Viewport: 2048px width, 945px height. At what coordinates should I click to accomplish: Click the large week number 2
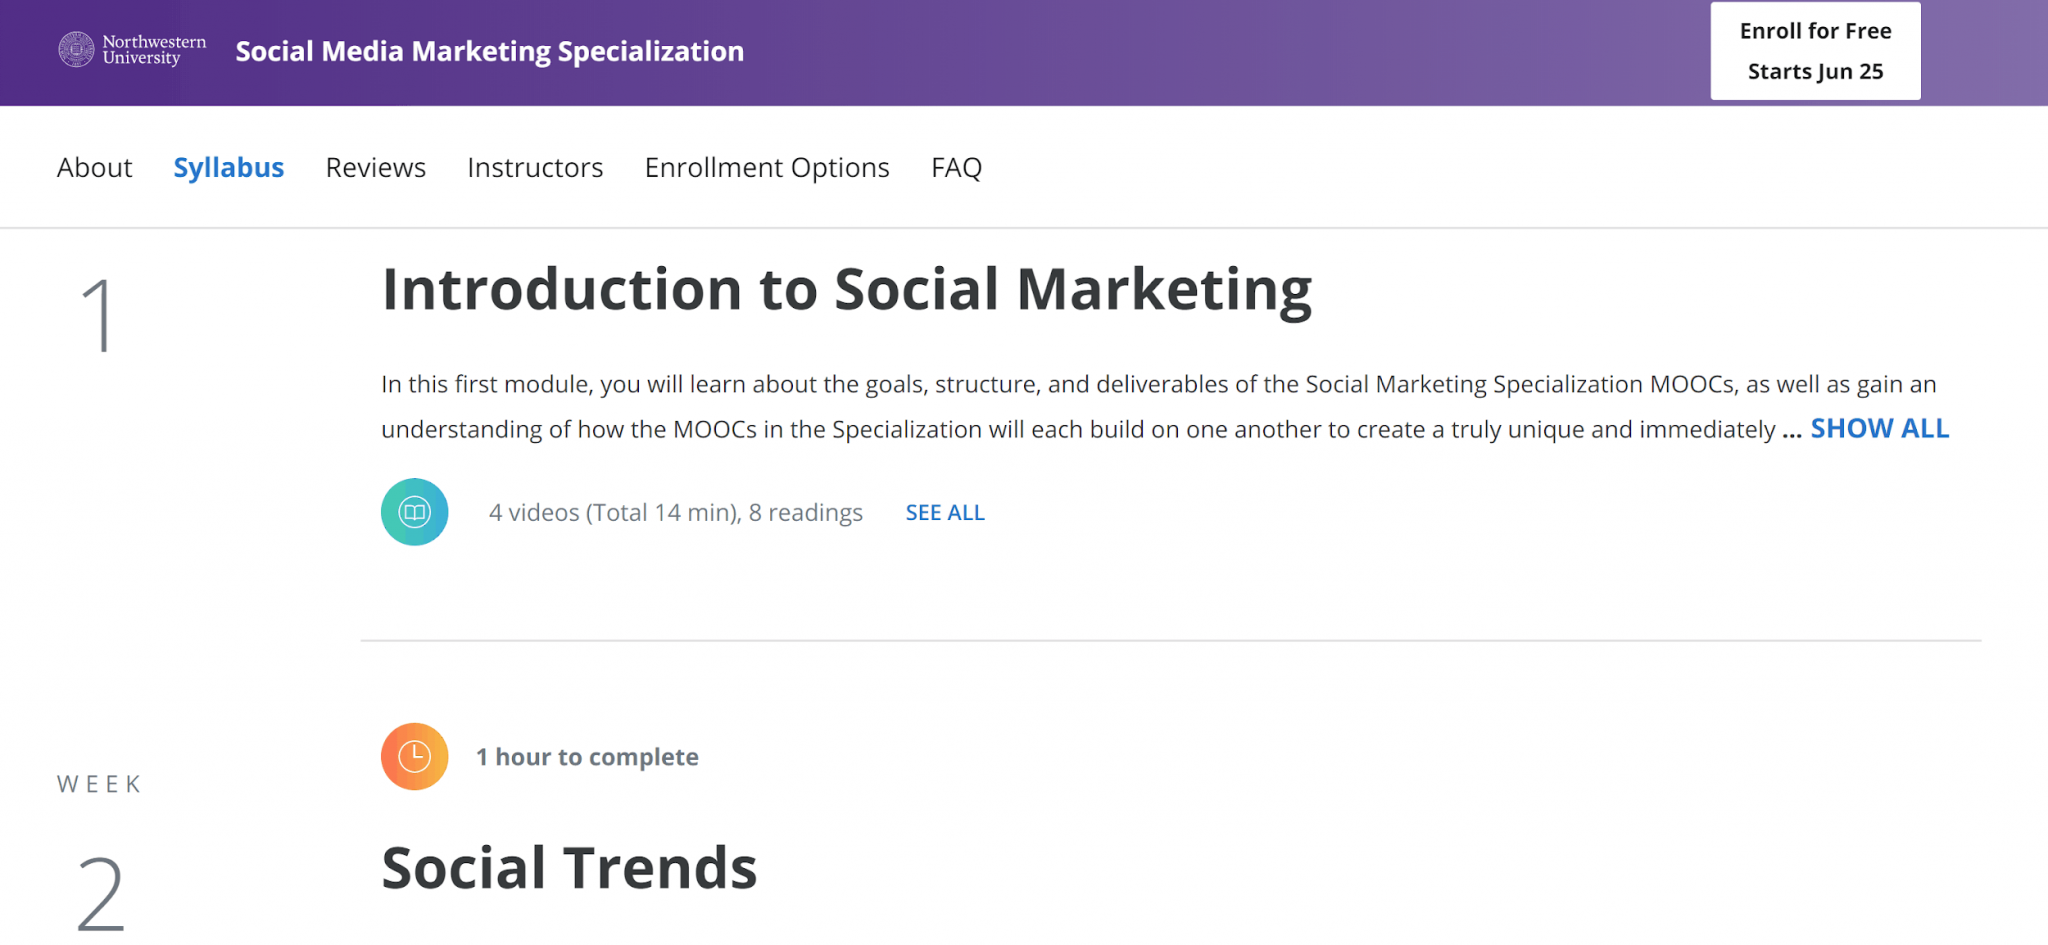pyautogui.click(x=101, y=893)
